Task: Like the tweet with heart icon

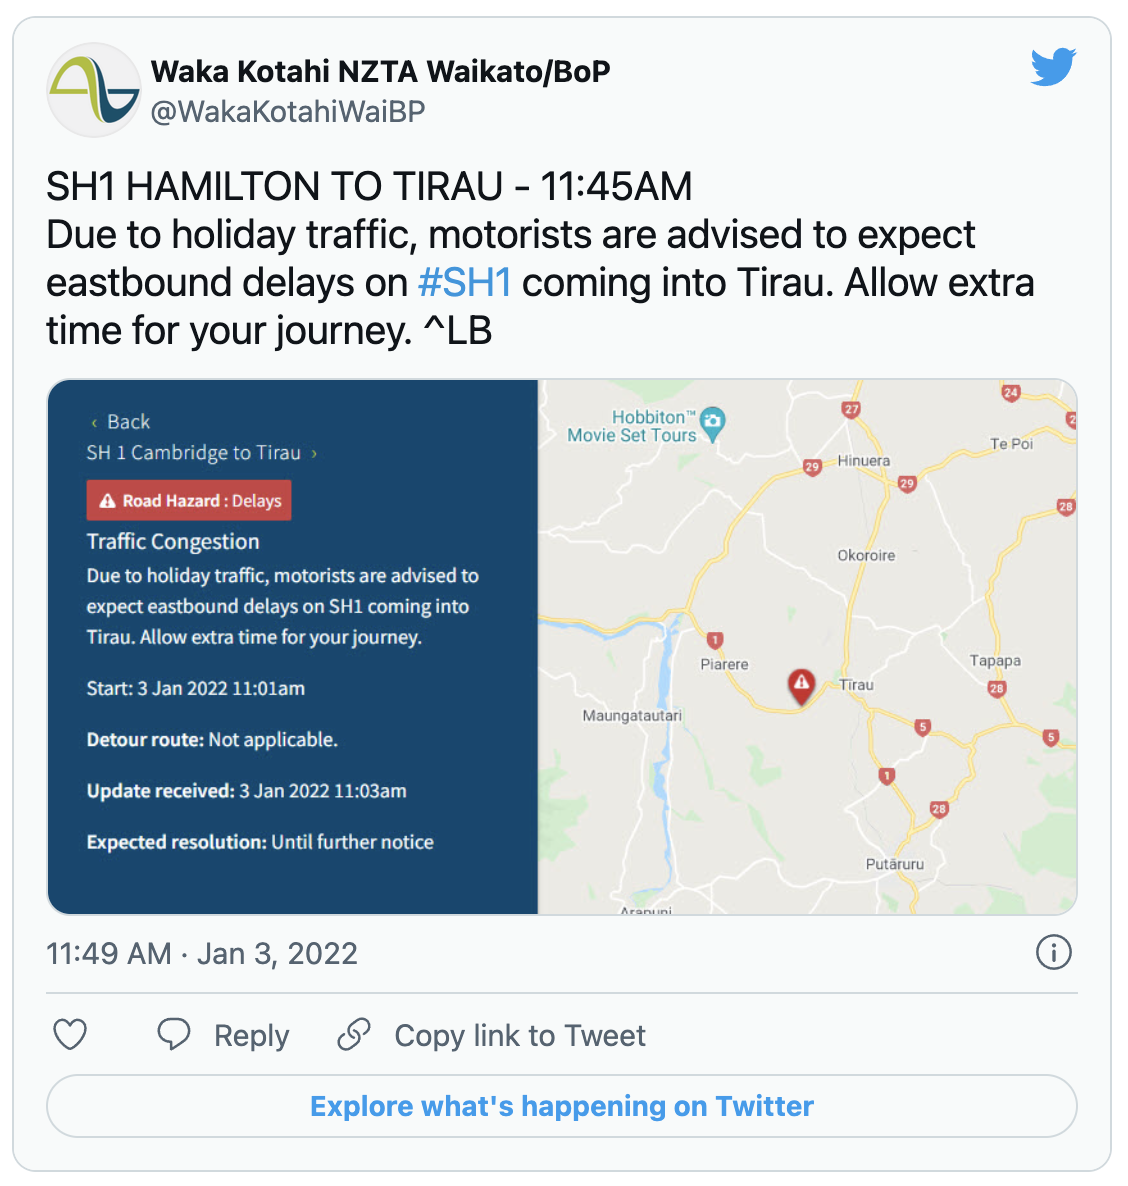Action: [70, 1034]
